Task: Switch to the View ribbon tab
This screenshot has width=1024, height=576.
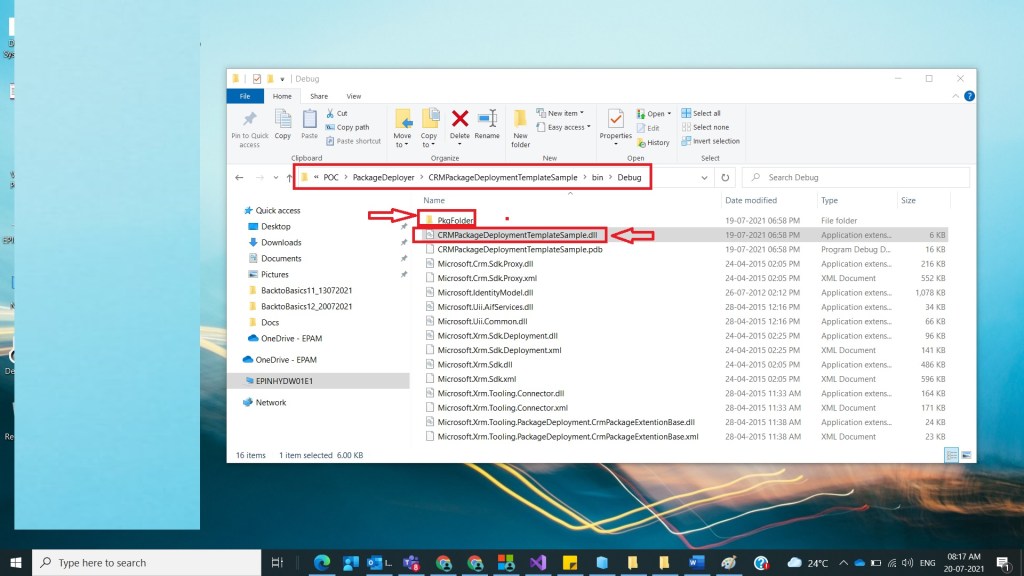Action: click(x=353, y=96)
